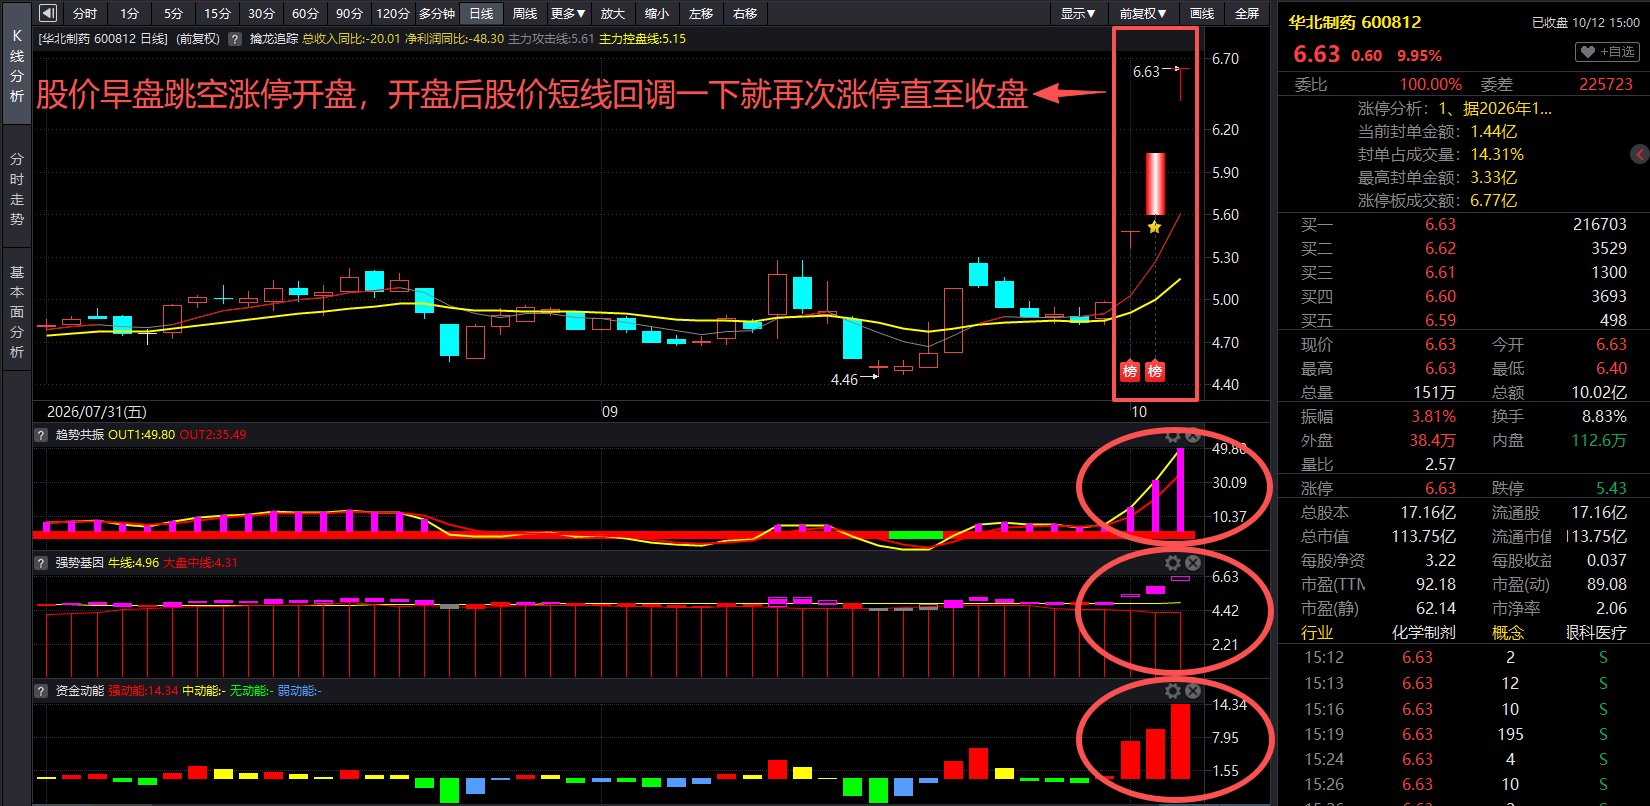Close the 趋势共振 indicator panel
This screenshot has height=806, width=1650.
pos(1193,435)
